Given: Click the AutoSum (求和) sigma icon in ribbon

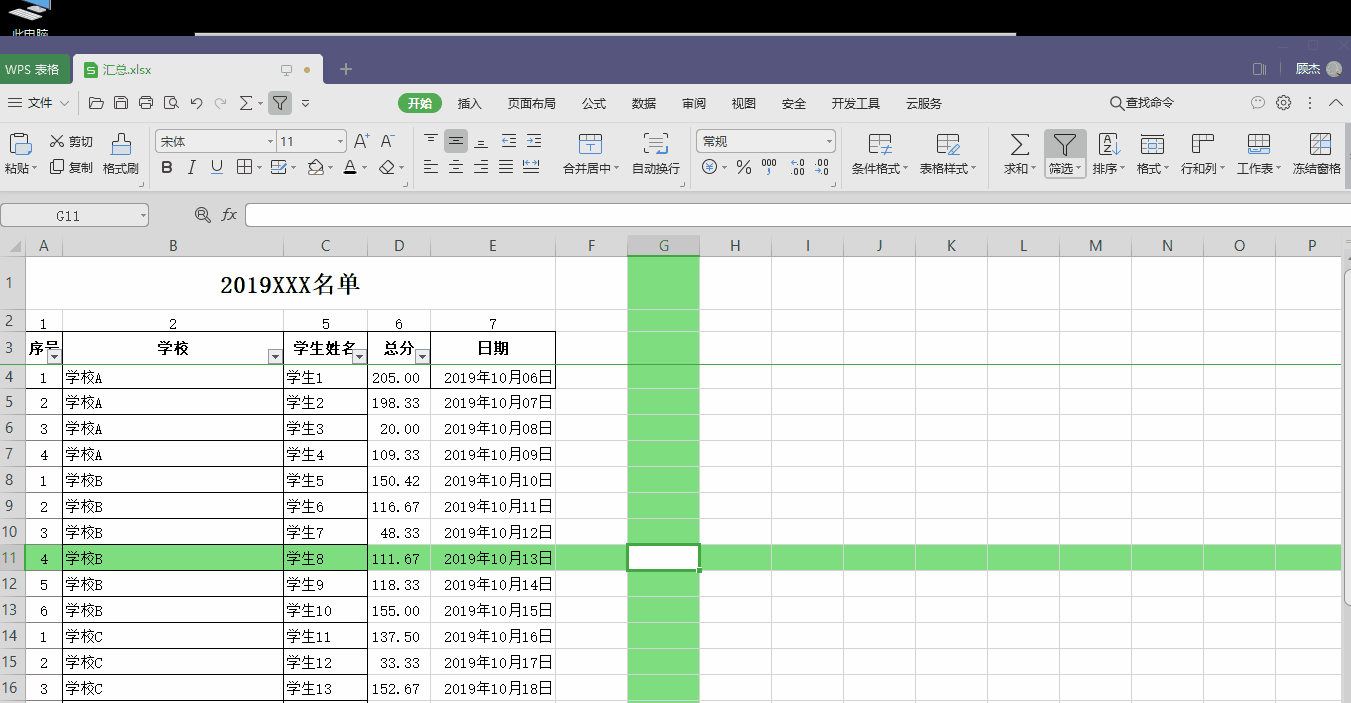Looking at the screenshot, I should 1019,144.
